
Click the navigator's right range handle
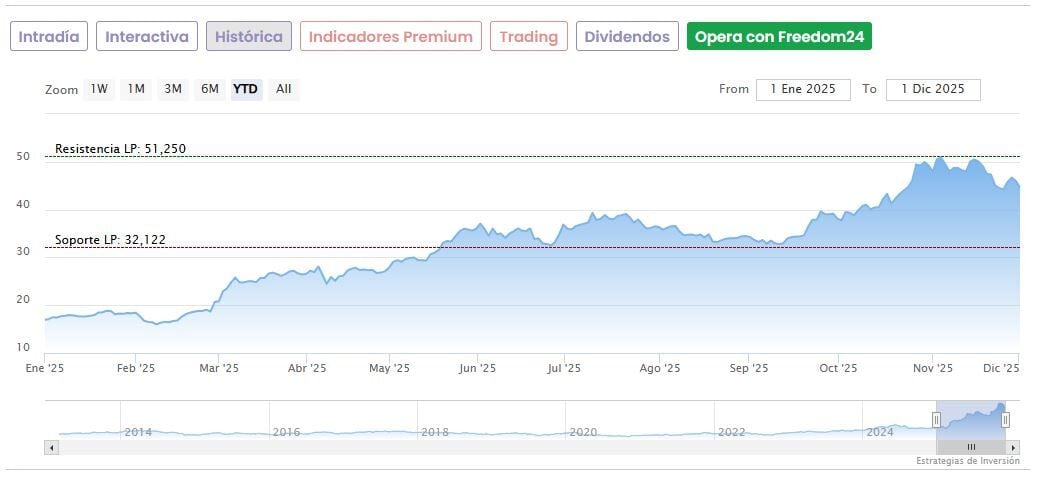click(x=1005, y=419)
